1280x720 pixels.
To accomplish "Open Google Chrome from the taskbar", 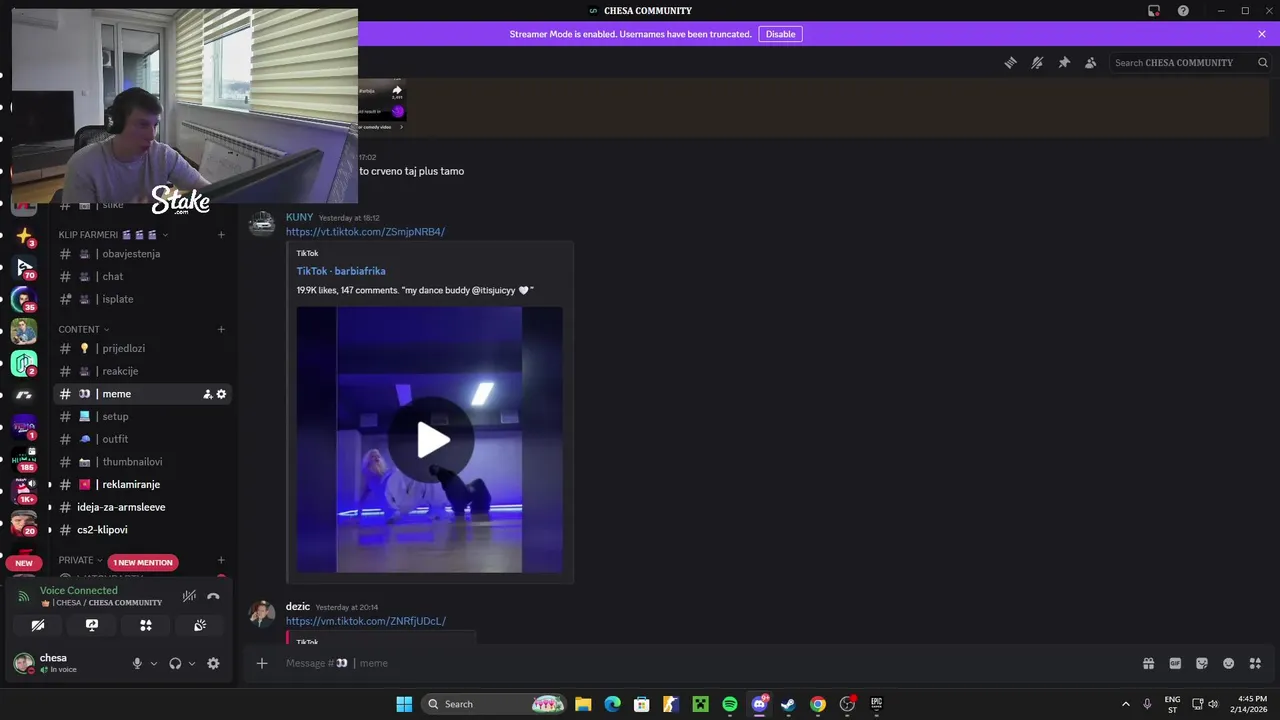I will point(818,704).
